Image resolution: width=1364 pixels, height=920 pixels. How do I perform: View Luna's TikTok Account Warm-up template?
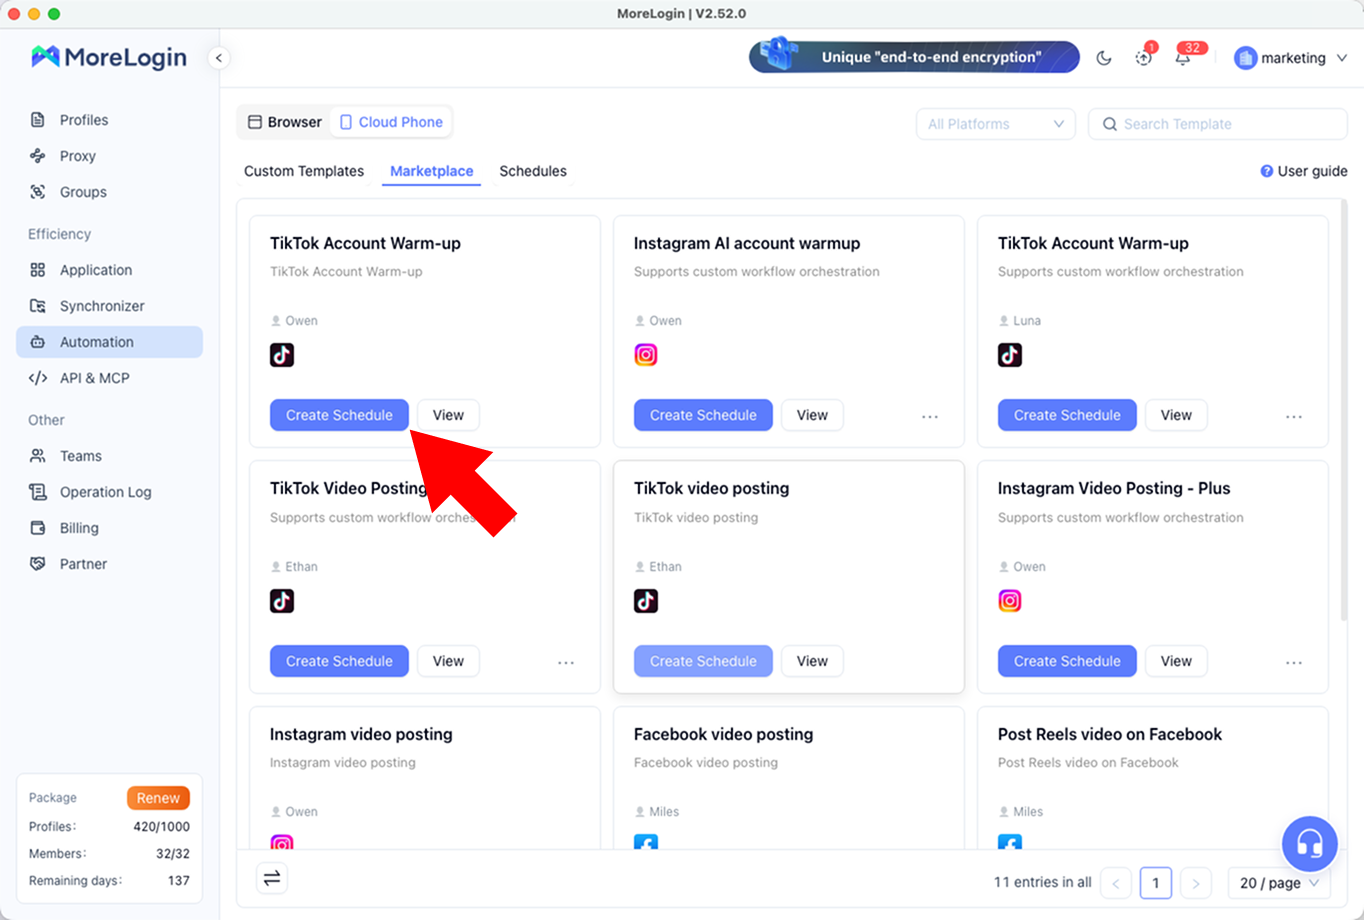click(1176, 415)
